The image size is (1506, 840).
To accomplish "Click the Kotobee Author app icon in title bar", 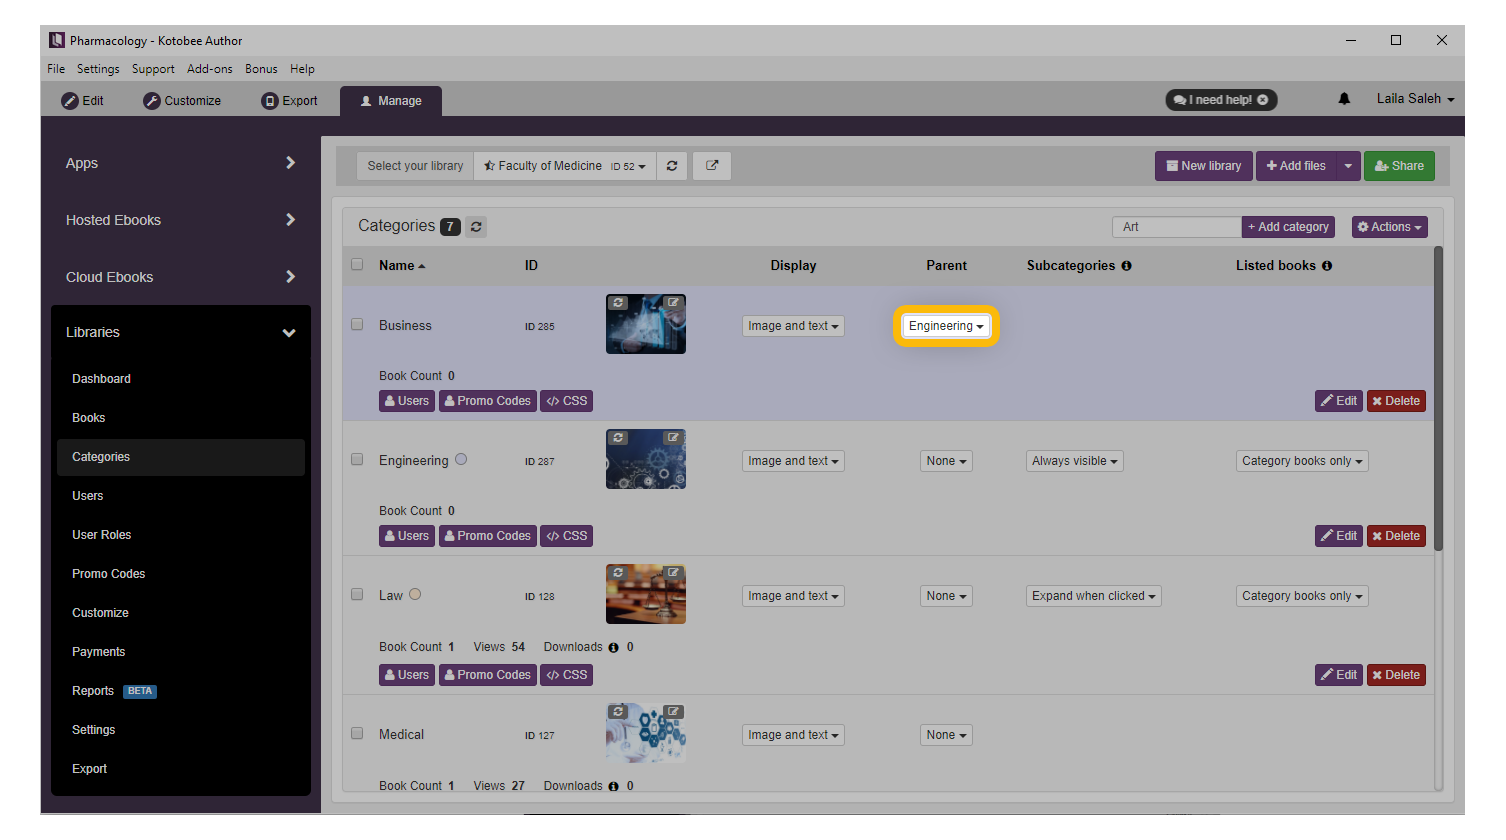I will (x=57, y=40).
